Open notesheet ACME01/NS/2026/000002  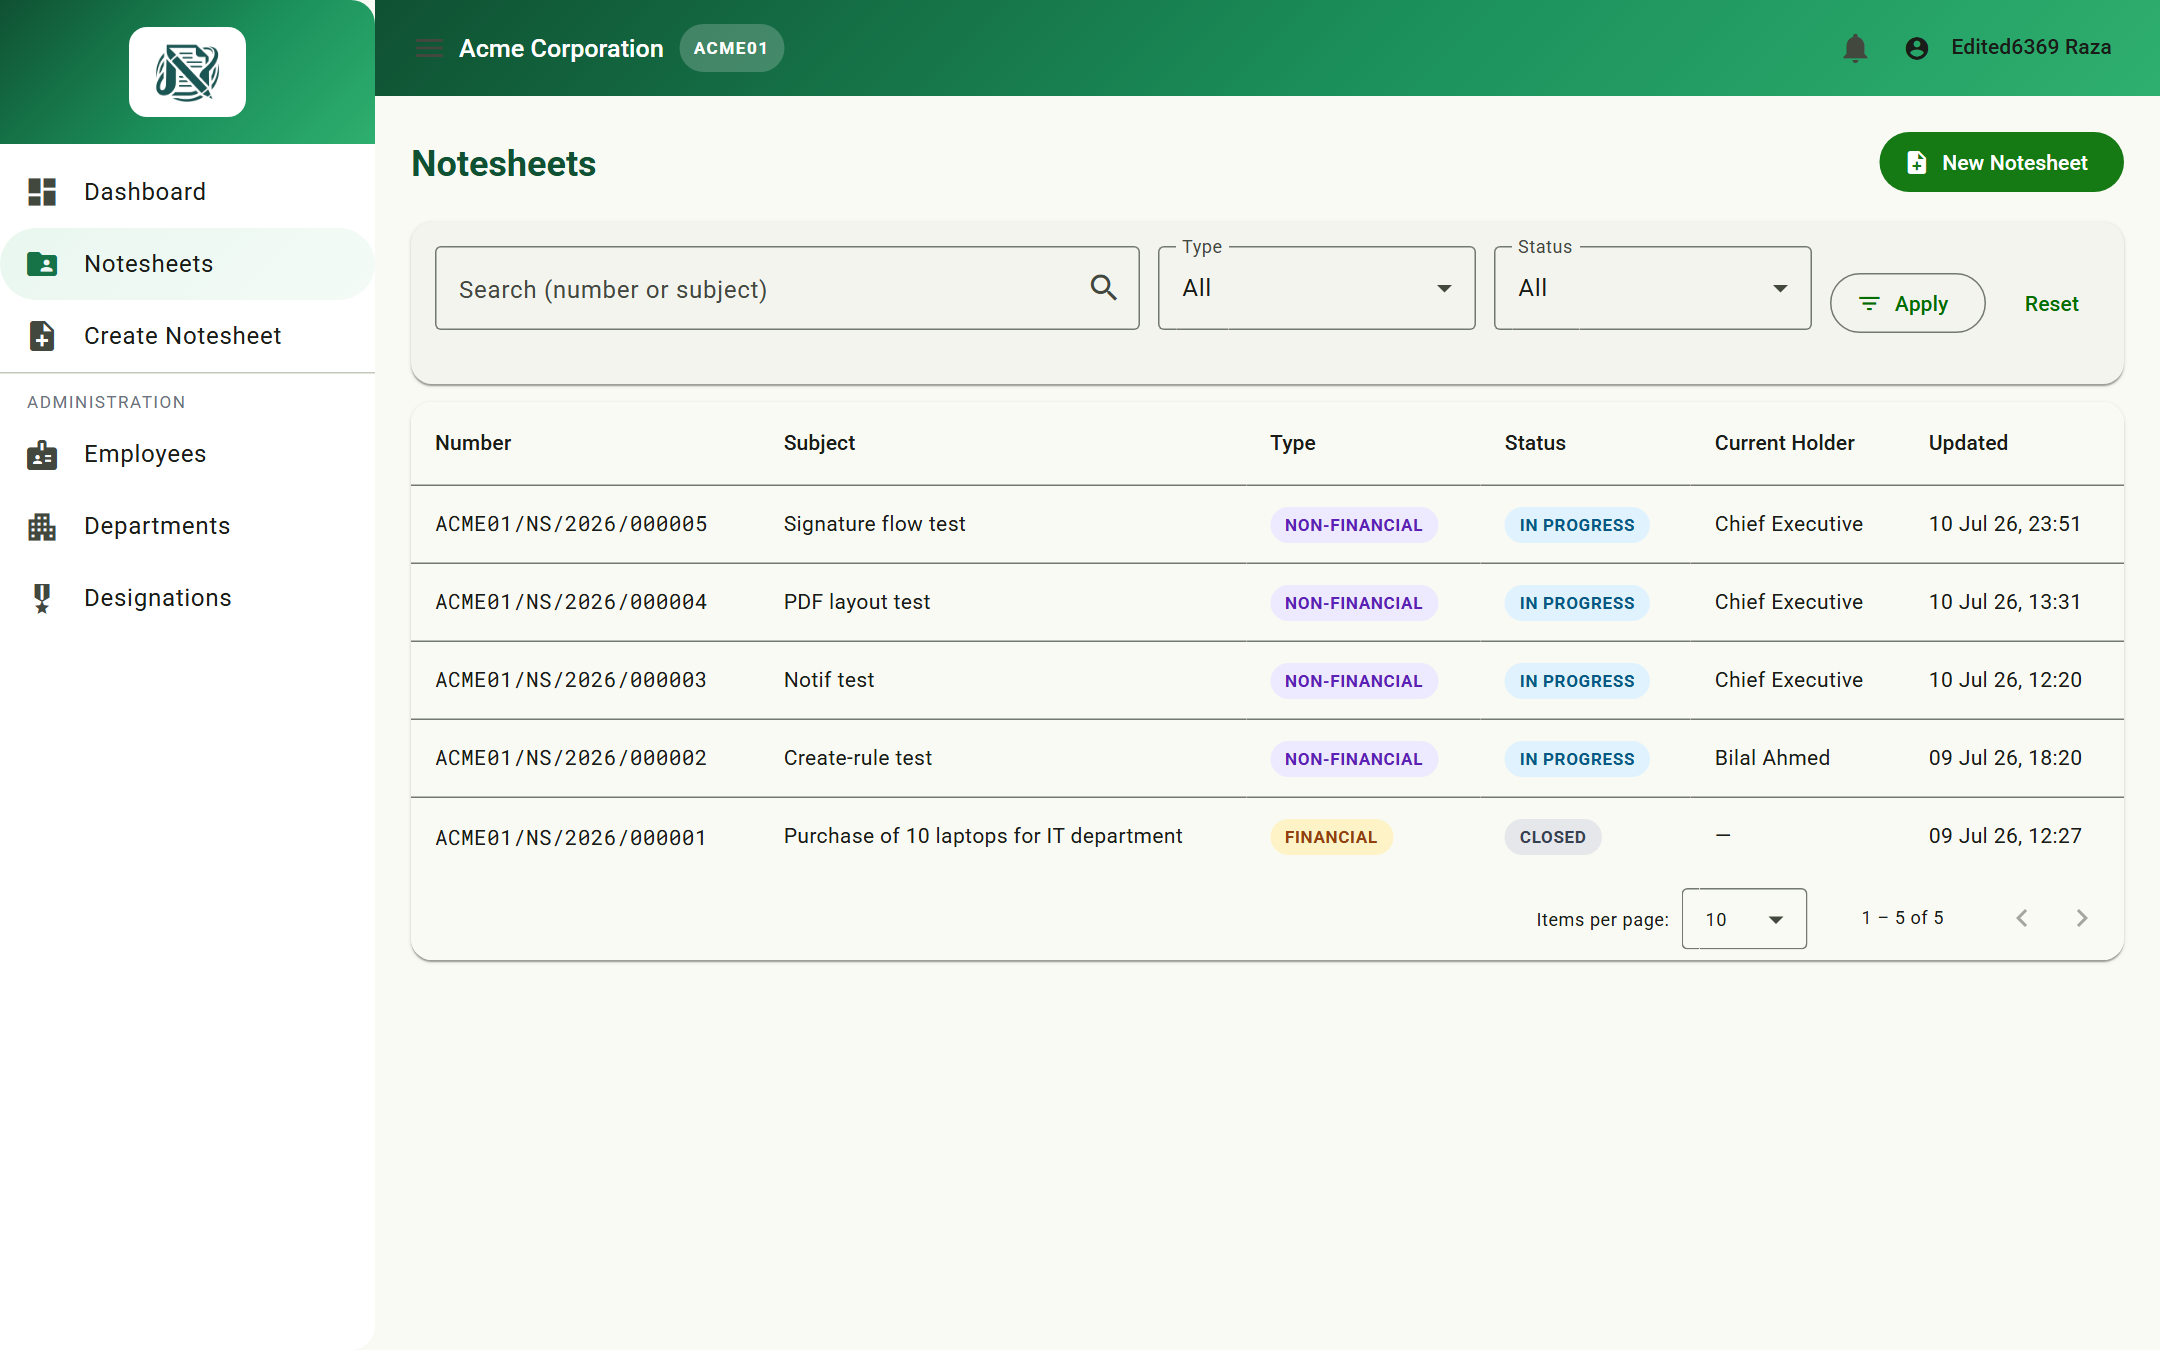pos(571,758)
